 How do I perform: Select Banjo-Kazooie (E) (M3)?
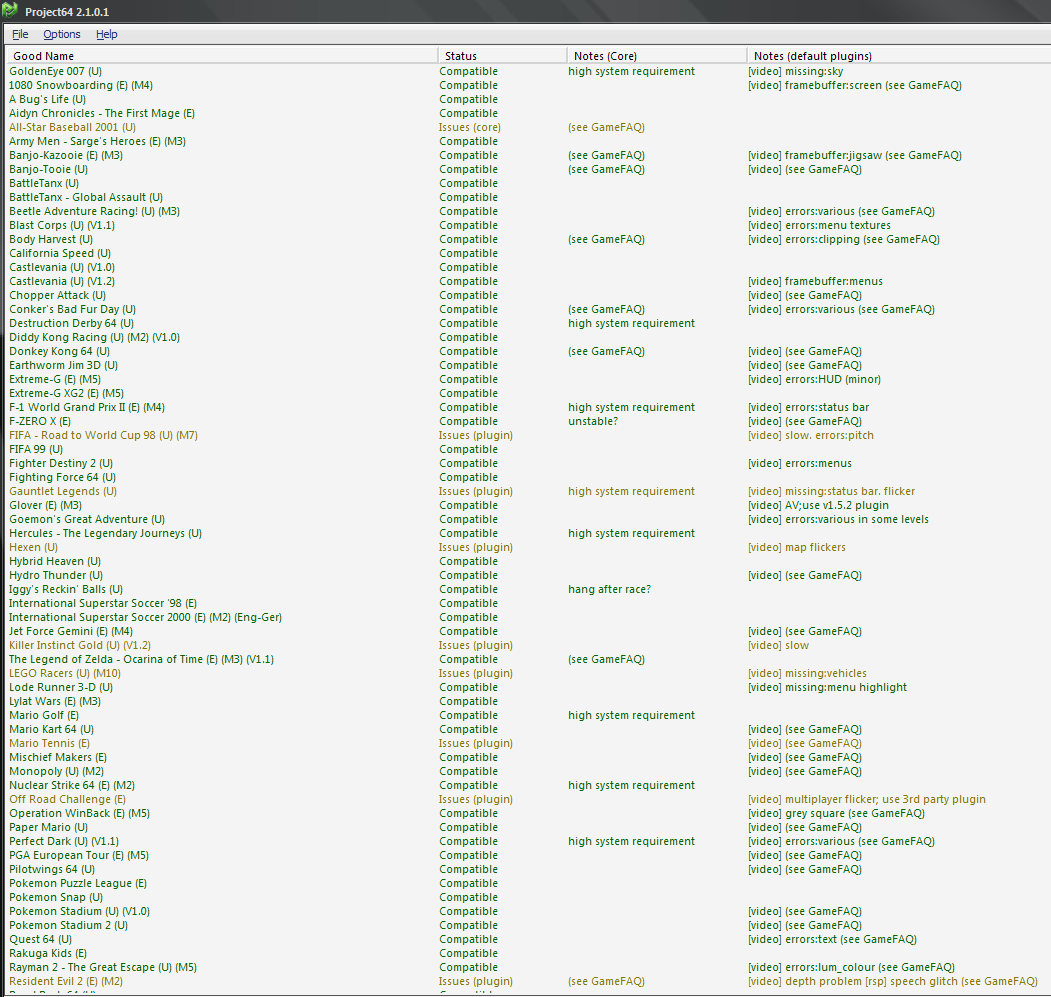66,156
